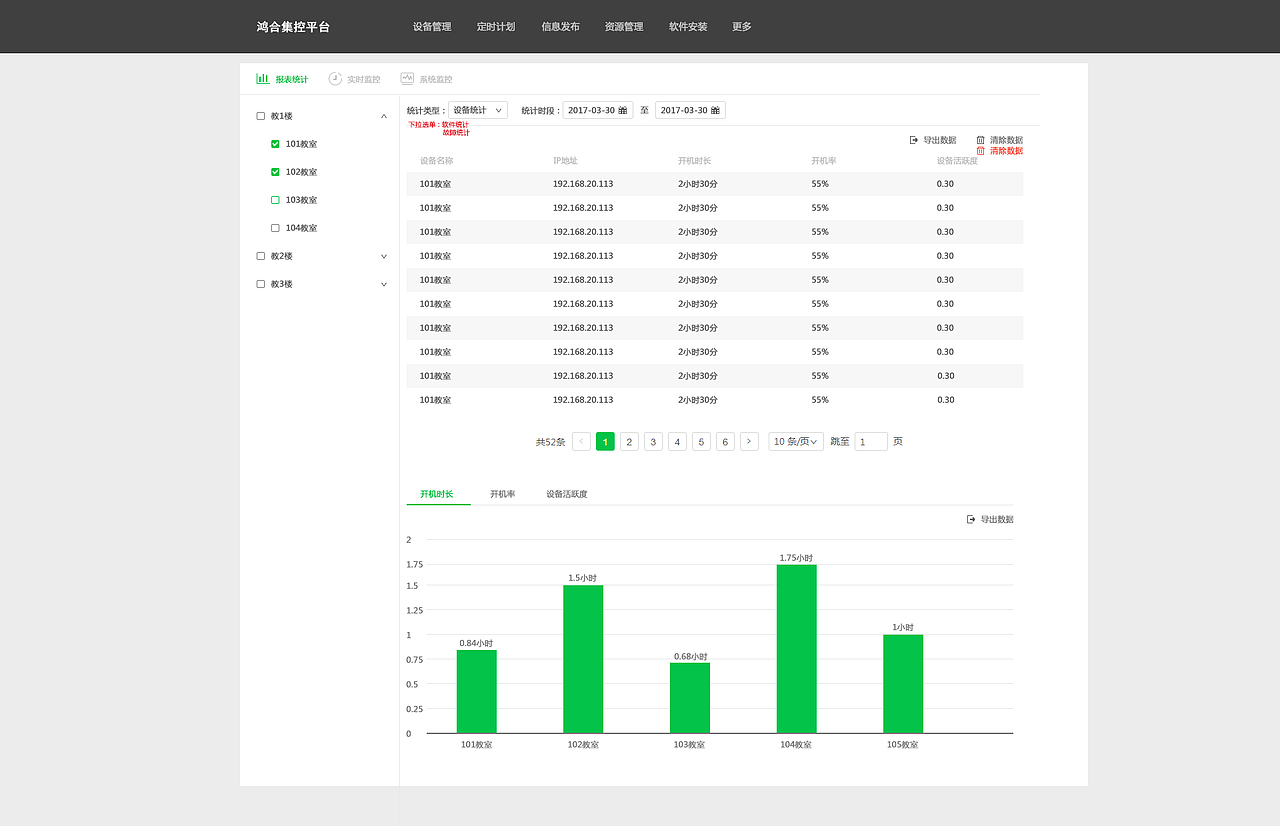Open the 统计类型 设备统计 dropdown
This screenshot has width=1280, height=826.
point(478,110)
